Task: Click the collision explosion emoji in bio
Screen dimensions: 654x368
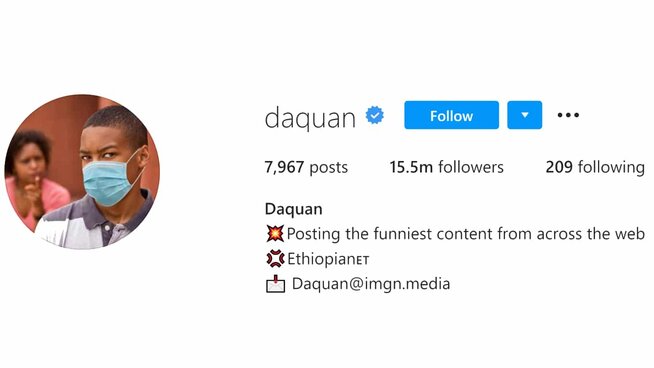Action: pos(275,234)
